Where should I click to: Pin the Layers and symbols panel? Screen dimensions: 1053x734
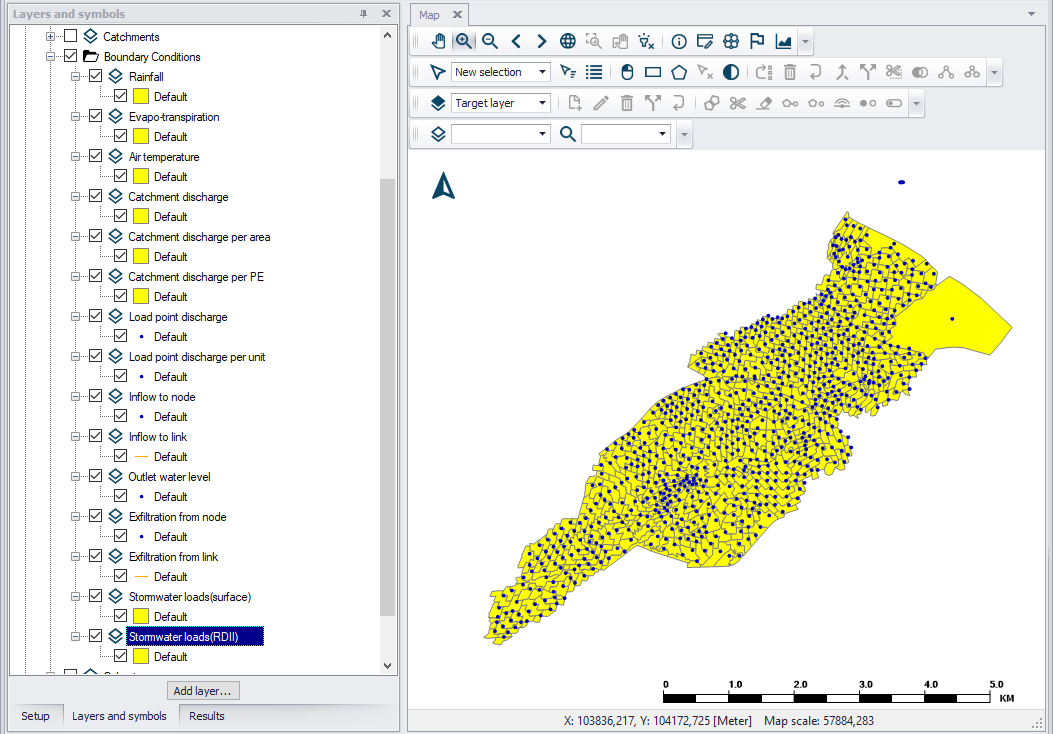[x=363, y=13]
